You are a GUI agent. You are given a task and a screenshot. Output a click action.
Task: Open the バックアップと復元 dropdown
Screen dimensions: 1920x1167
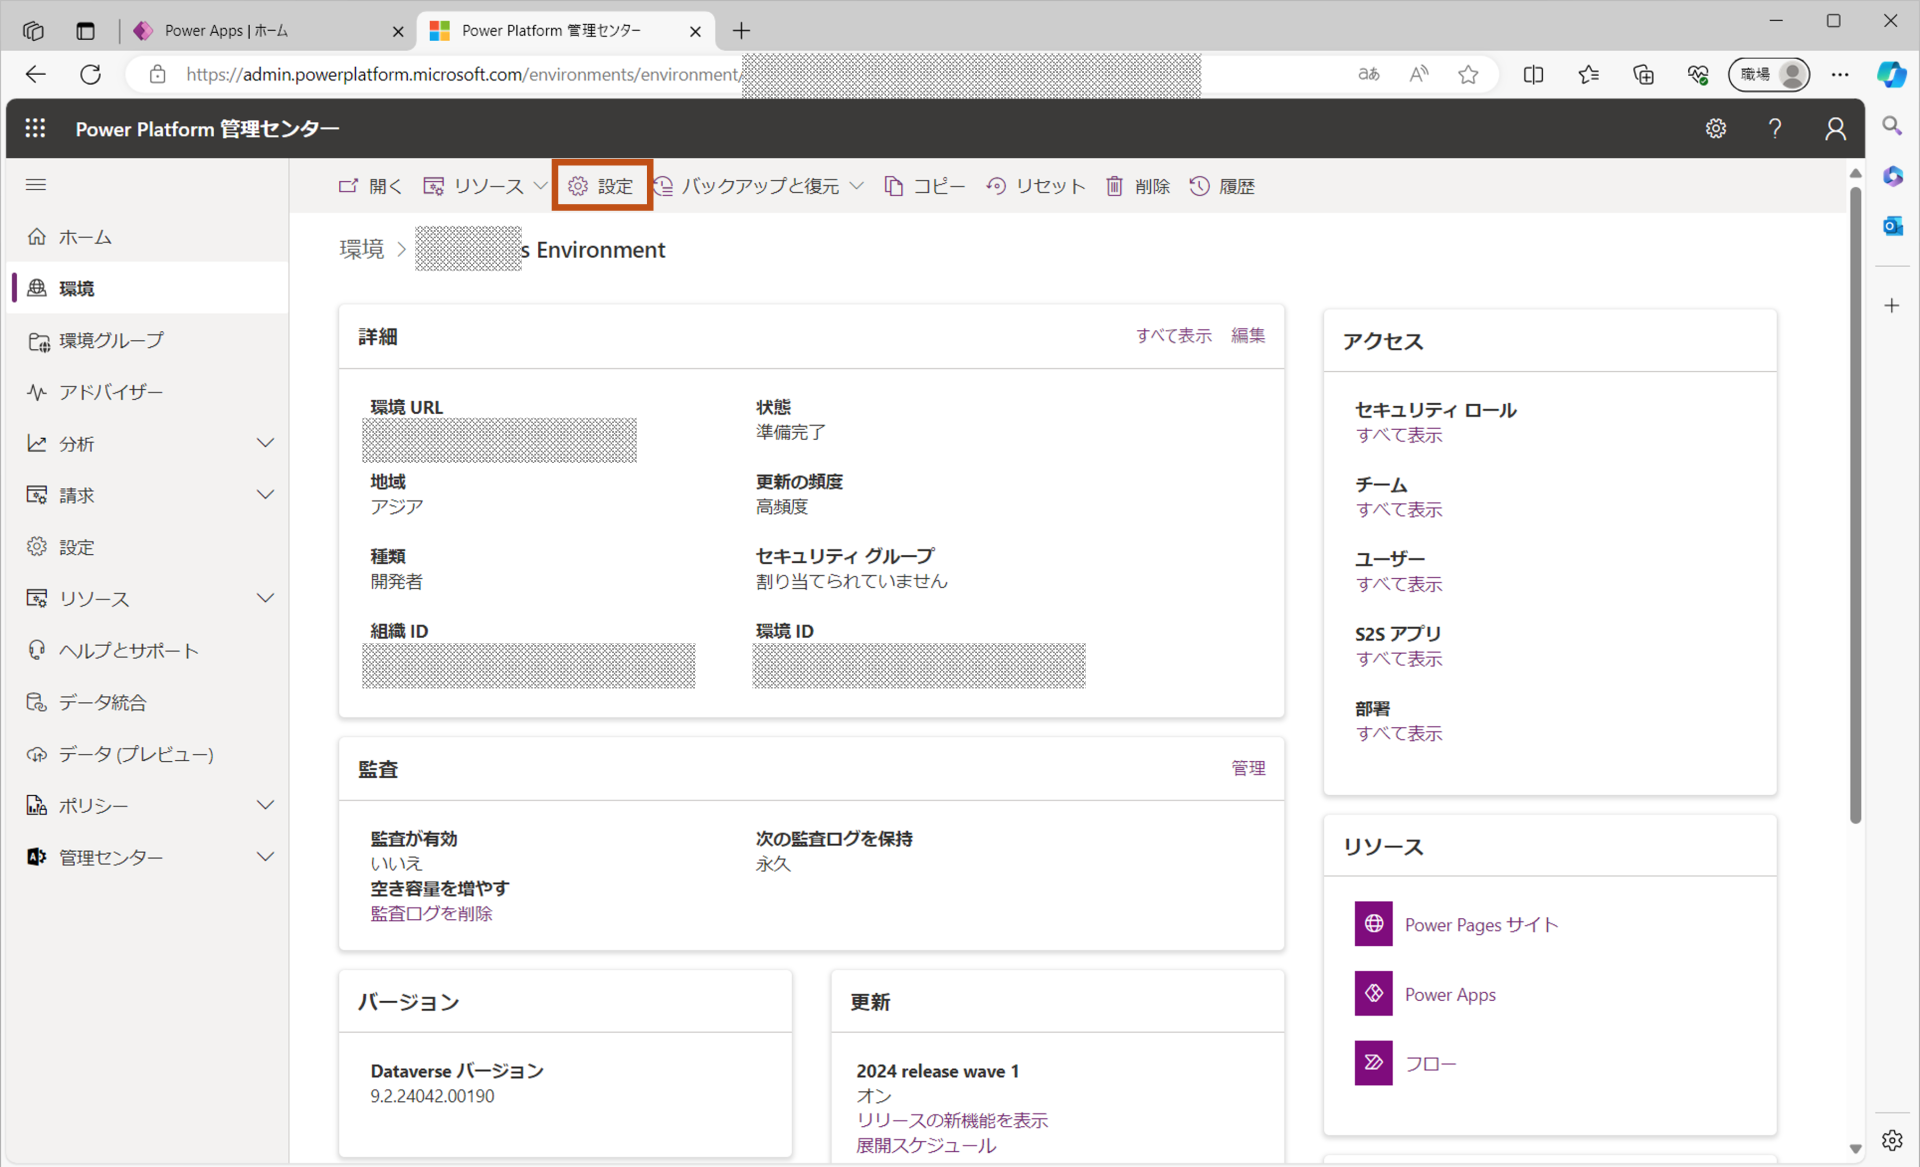tap(759, 186)
